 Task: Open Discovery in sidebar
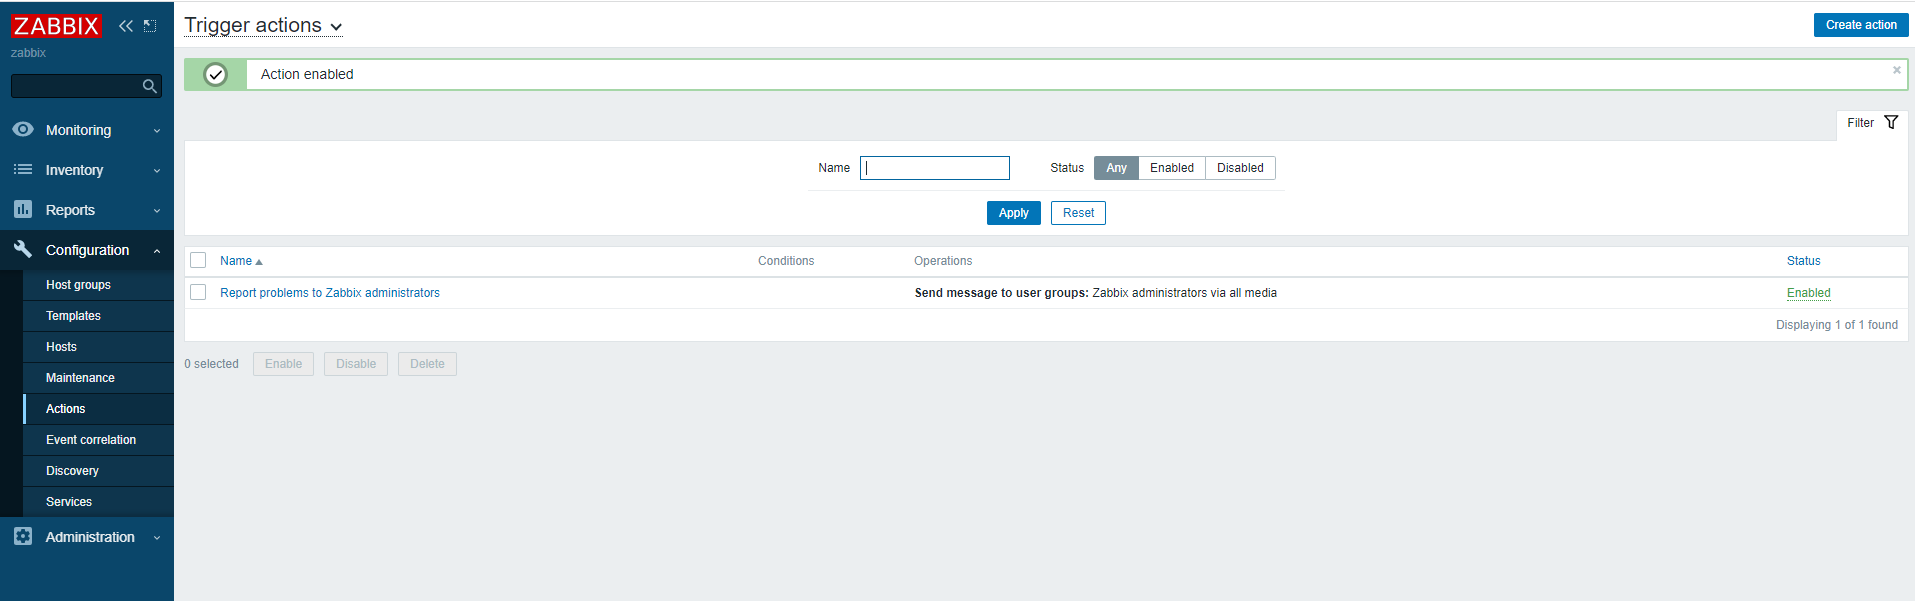[98, 471]
